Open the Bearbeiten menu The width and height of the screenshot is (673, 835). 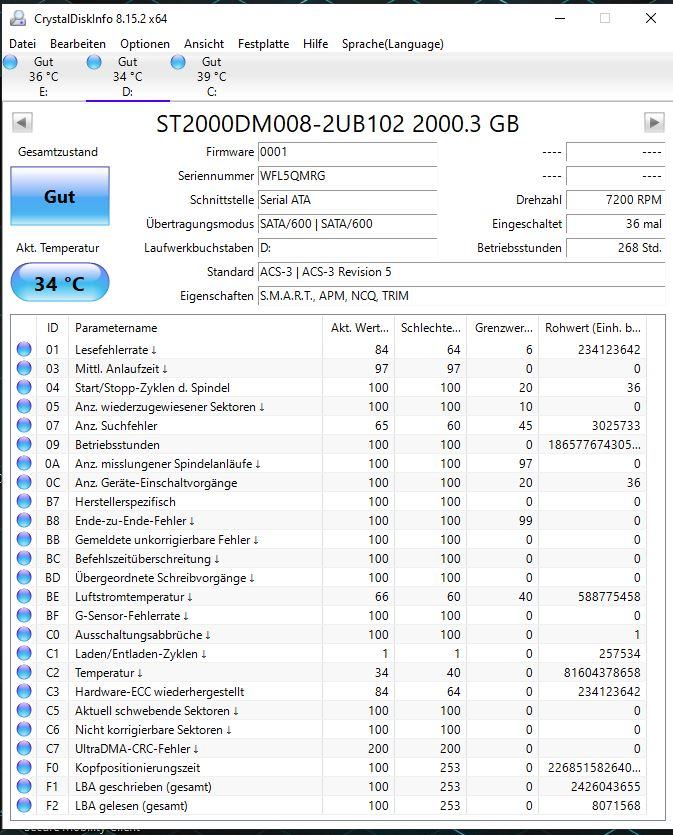tap(78, 44)
